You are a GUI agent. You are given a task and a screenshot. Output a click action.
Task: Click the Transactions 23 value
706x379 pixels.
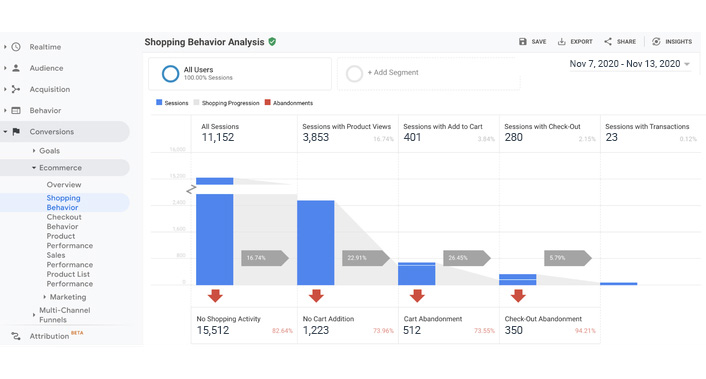tap(611, 137)
